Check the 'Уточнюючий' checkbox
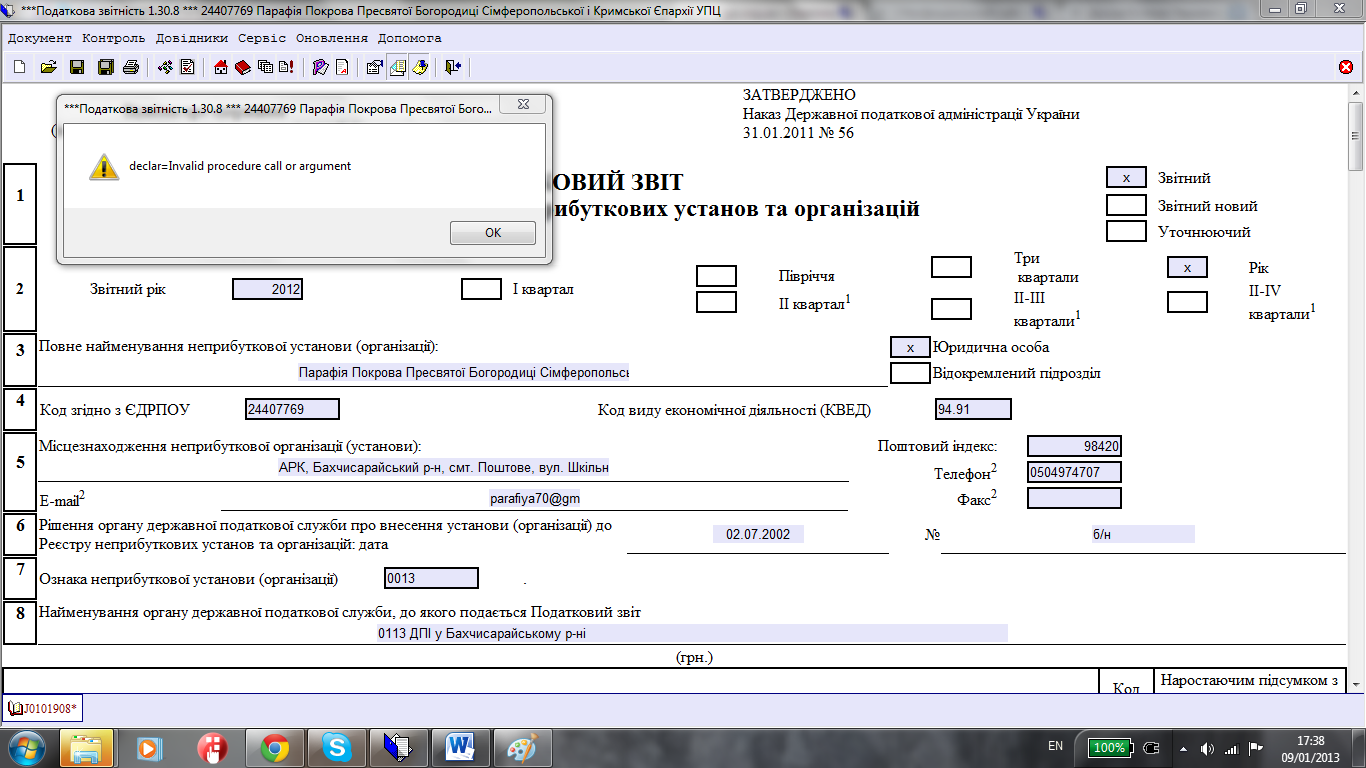 tap(1125, 231)
